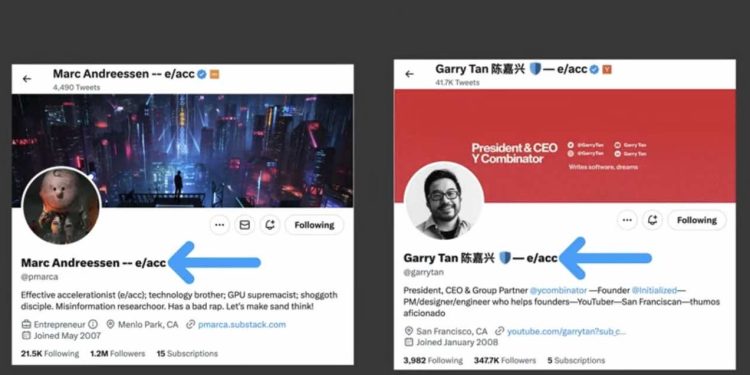Click the info icon next to Entrepreneur
Viewport: 750px width, 375px height.
tap(93, 324)
